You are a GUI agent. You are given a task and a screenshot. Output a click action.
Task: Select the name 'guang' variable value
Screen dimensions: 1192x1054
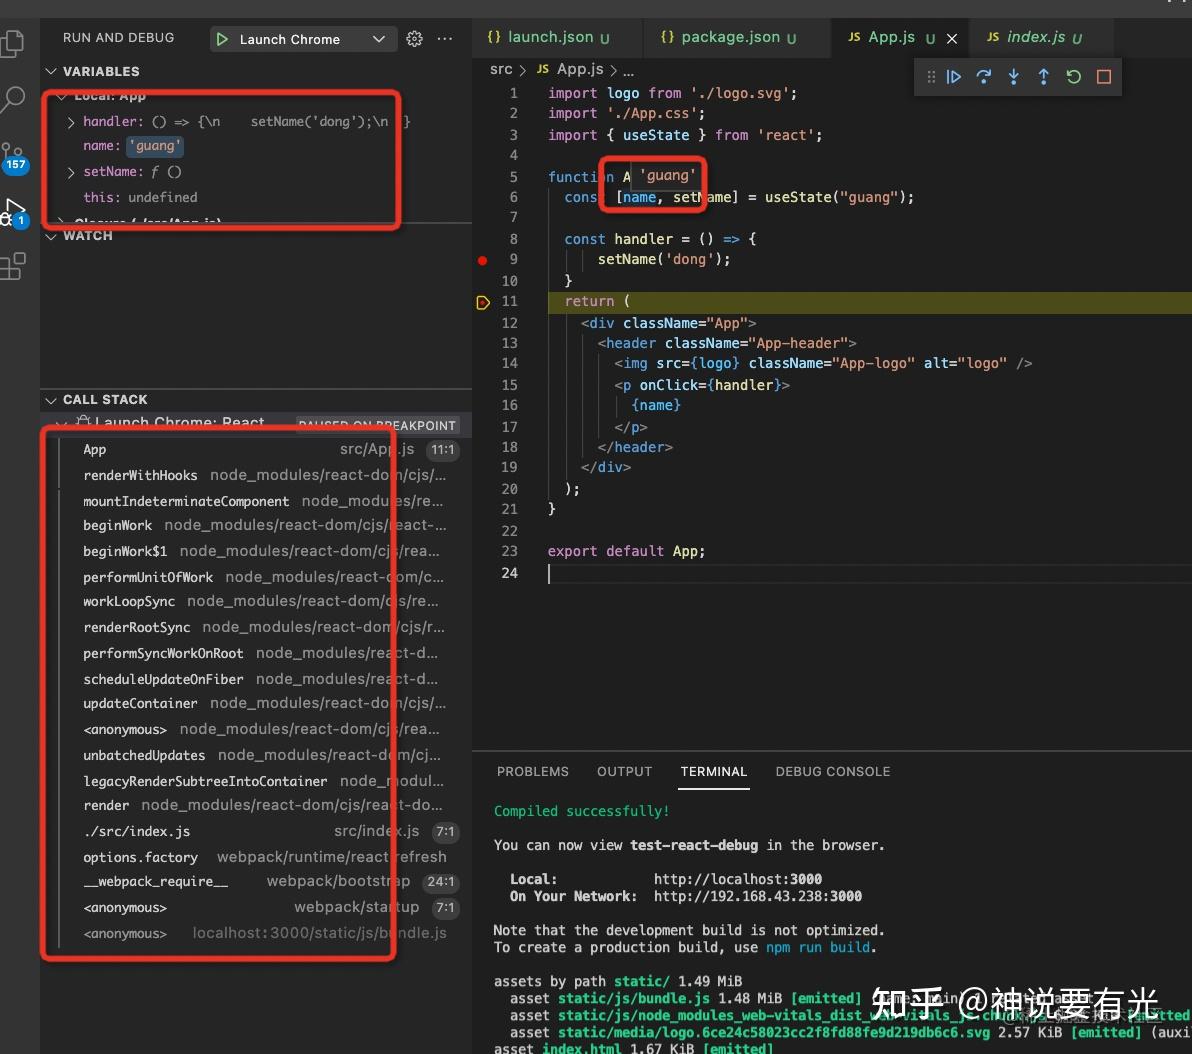point(155,145)
